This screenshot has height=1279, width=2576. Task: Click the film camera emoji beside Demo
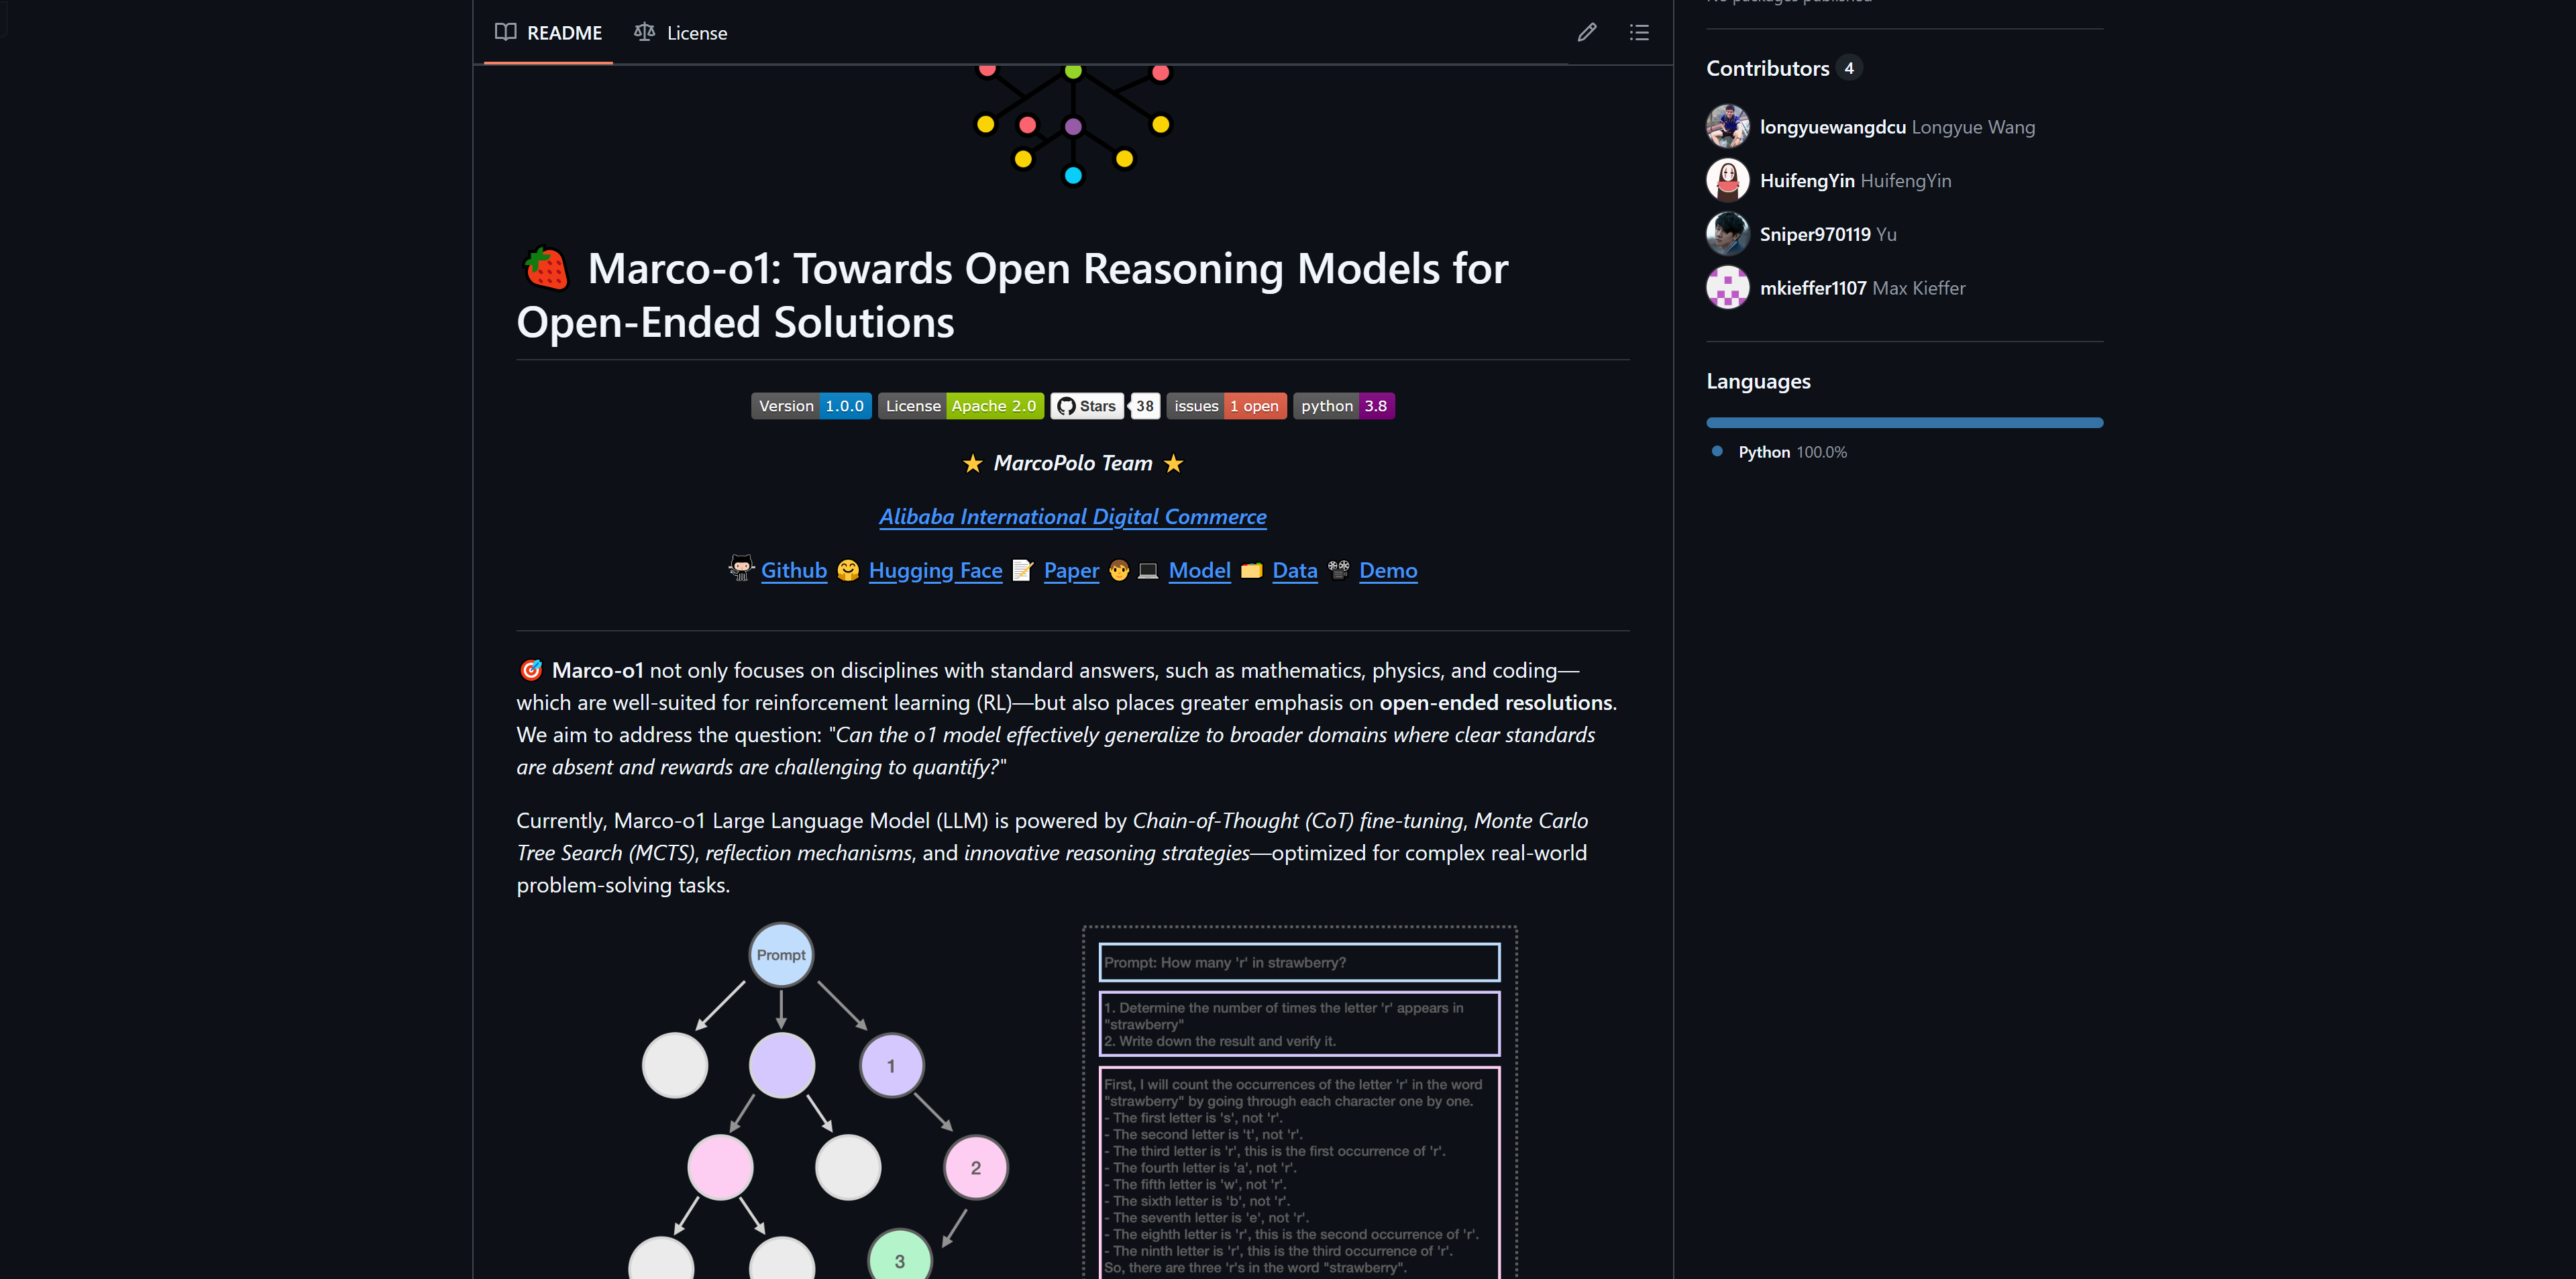(x=1338, y=570)
